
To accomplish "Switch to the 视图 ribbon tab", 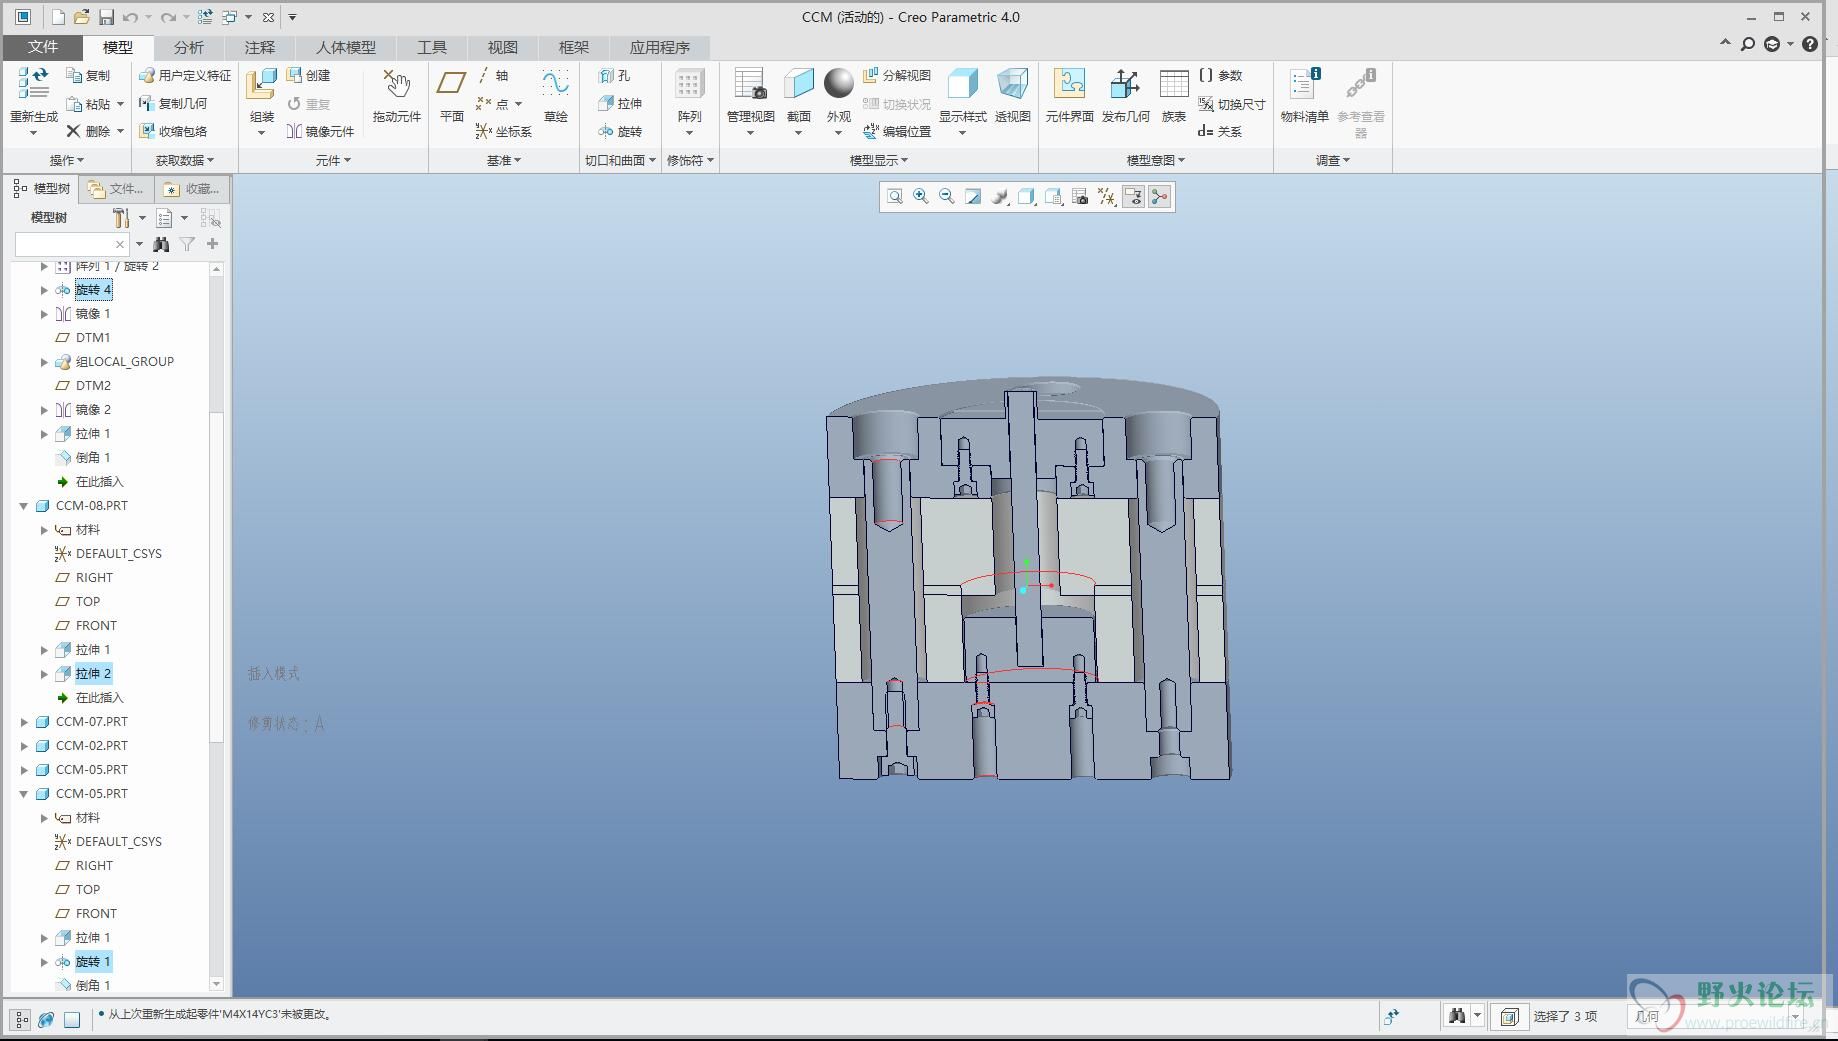I will point(502,47).
